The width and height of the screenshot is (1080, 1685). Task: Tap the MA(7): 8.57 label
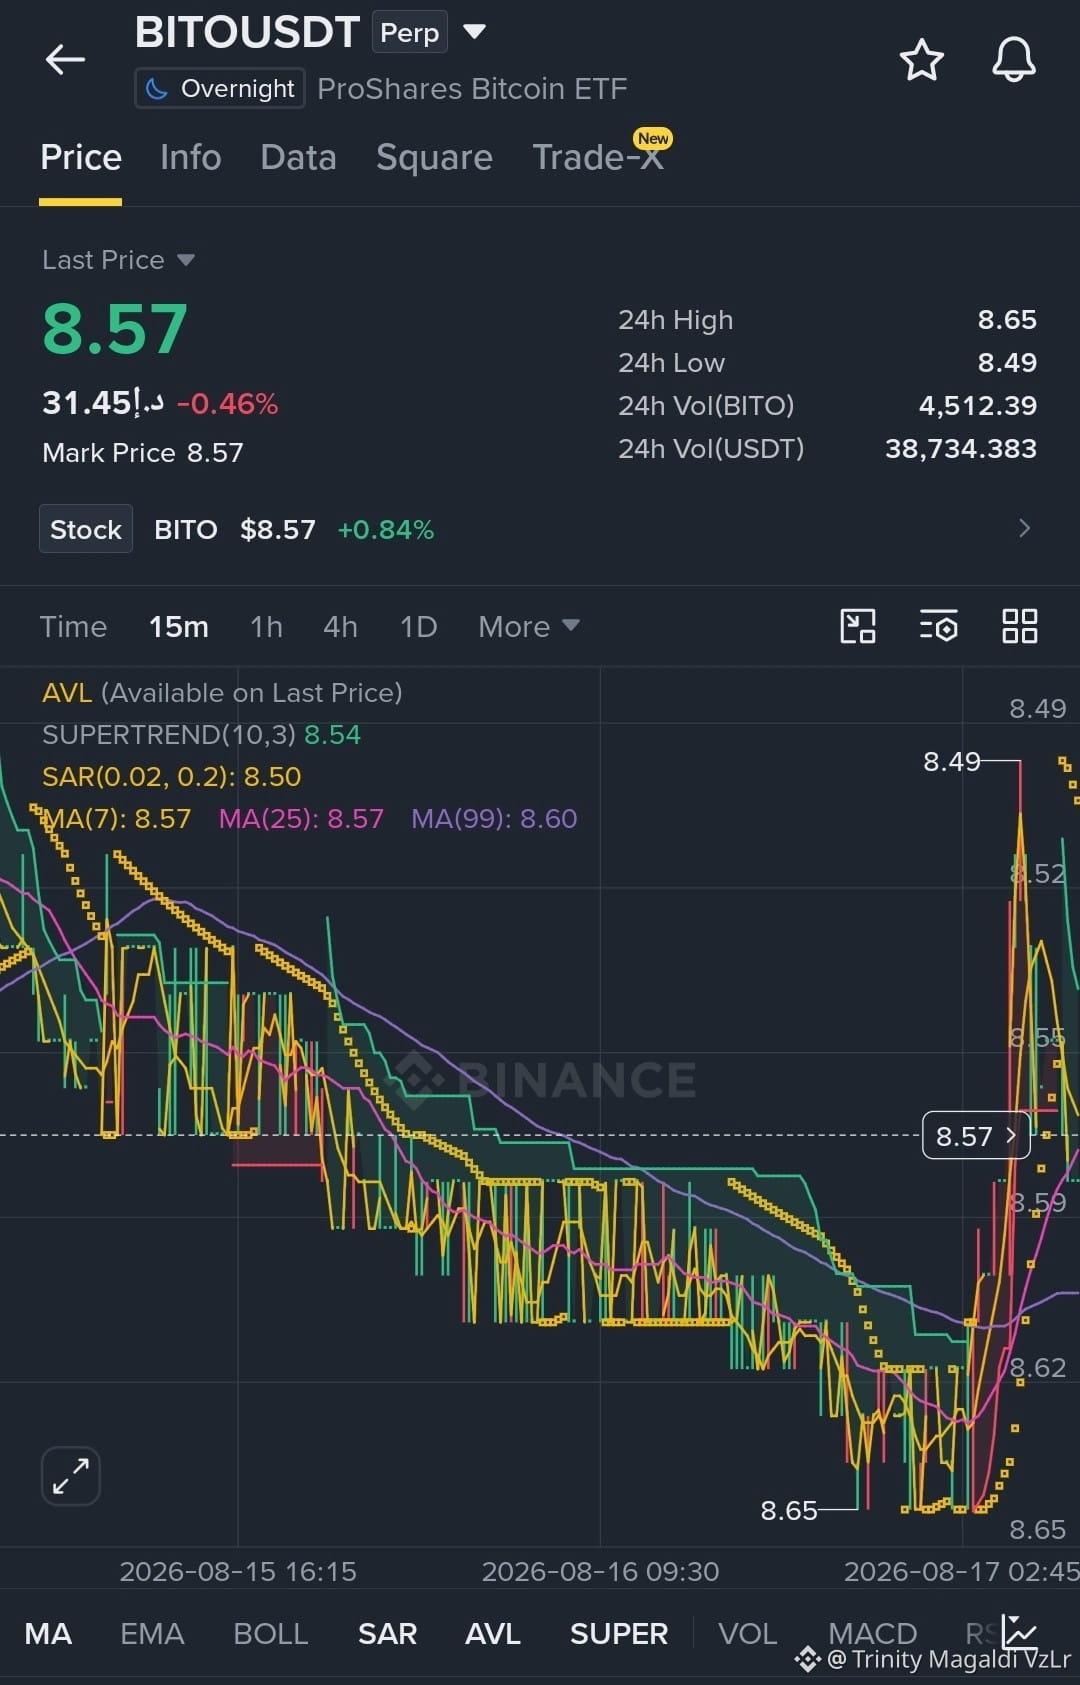pyautogui.click(x=117, y=818)
